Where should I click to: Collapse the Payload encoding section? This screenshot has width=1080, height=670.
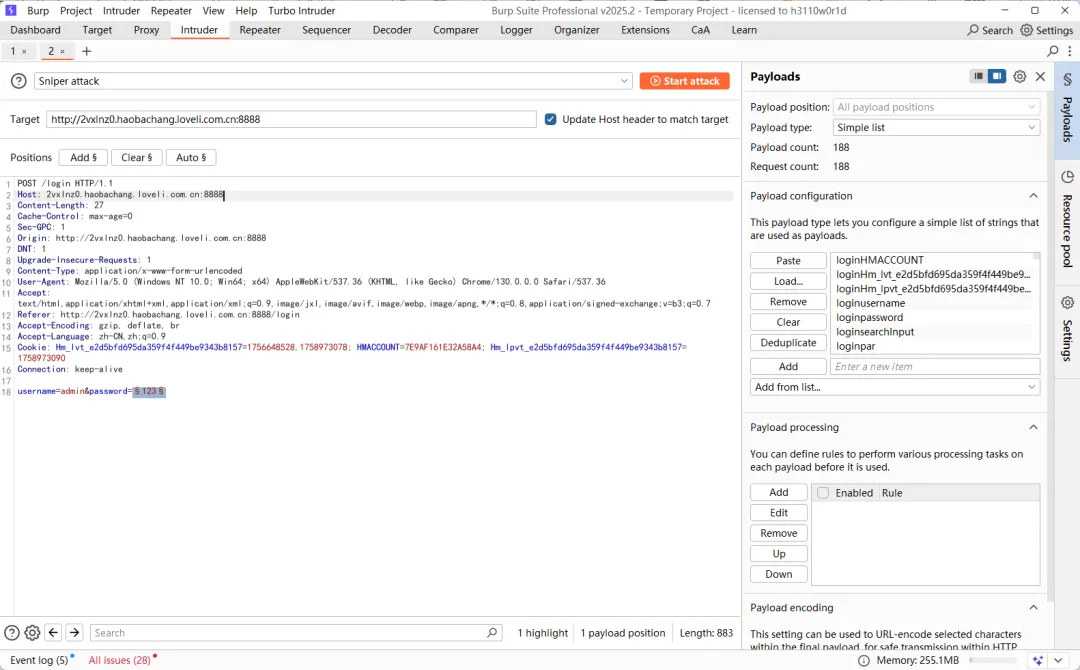tap(1033, 608)
